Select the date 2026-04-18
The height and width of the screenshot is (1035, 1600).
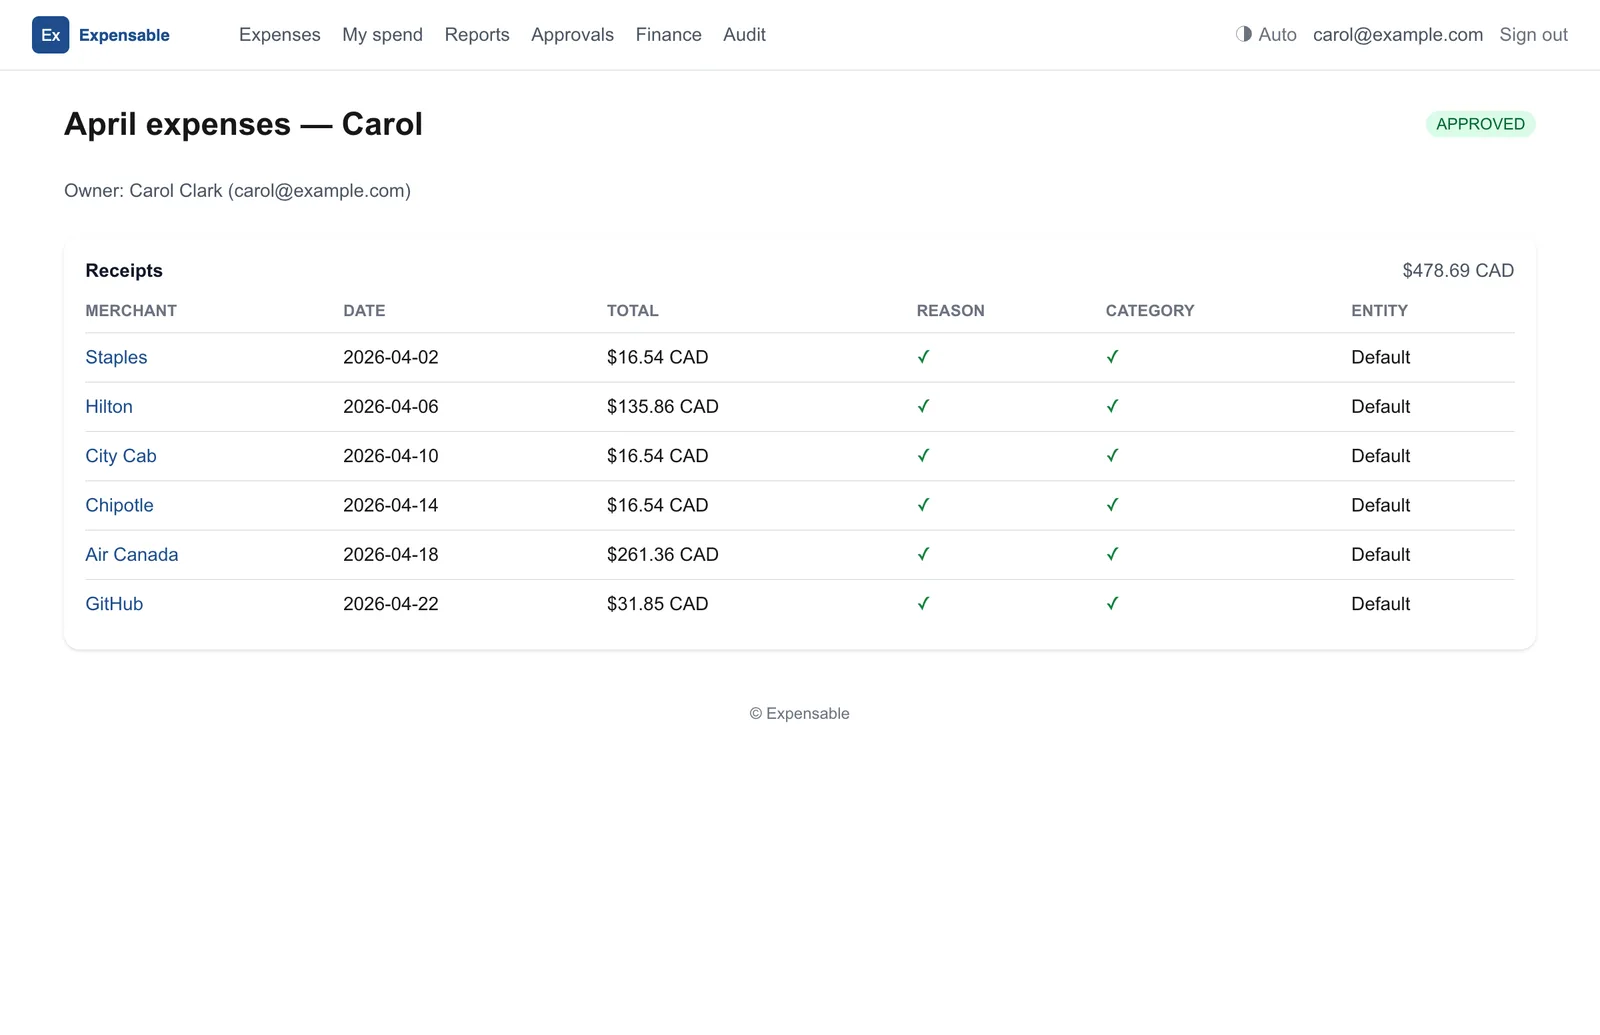(x=391, y=555)
